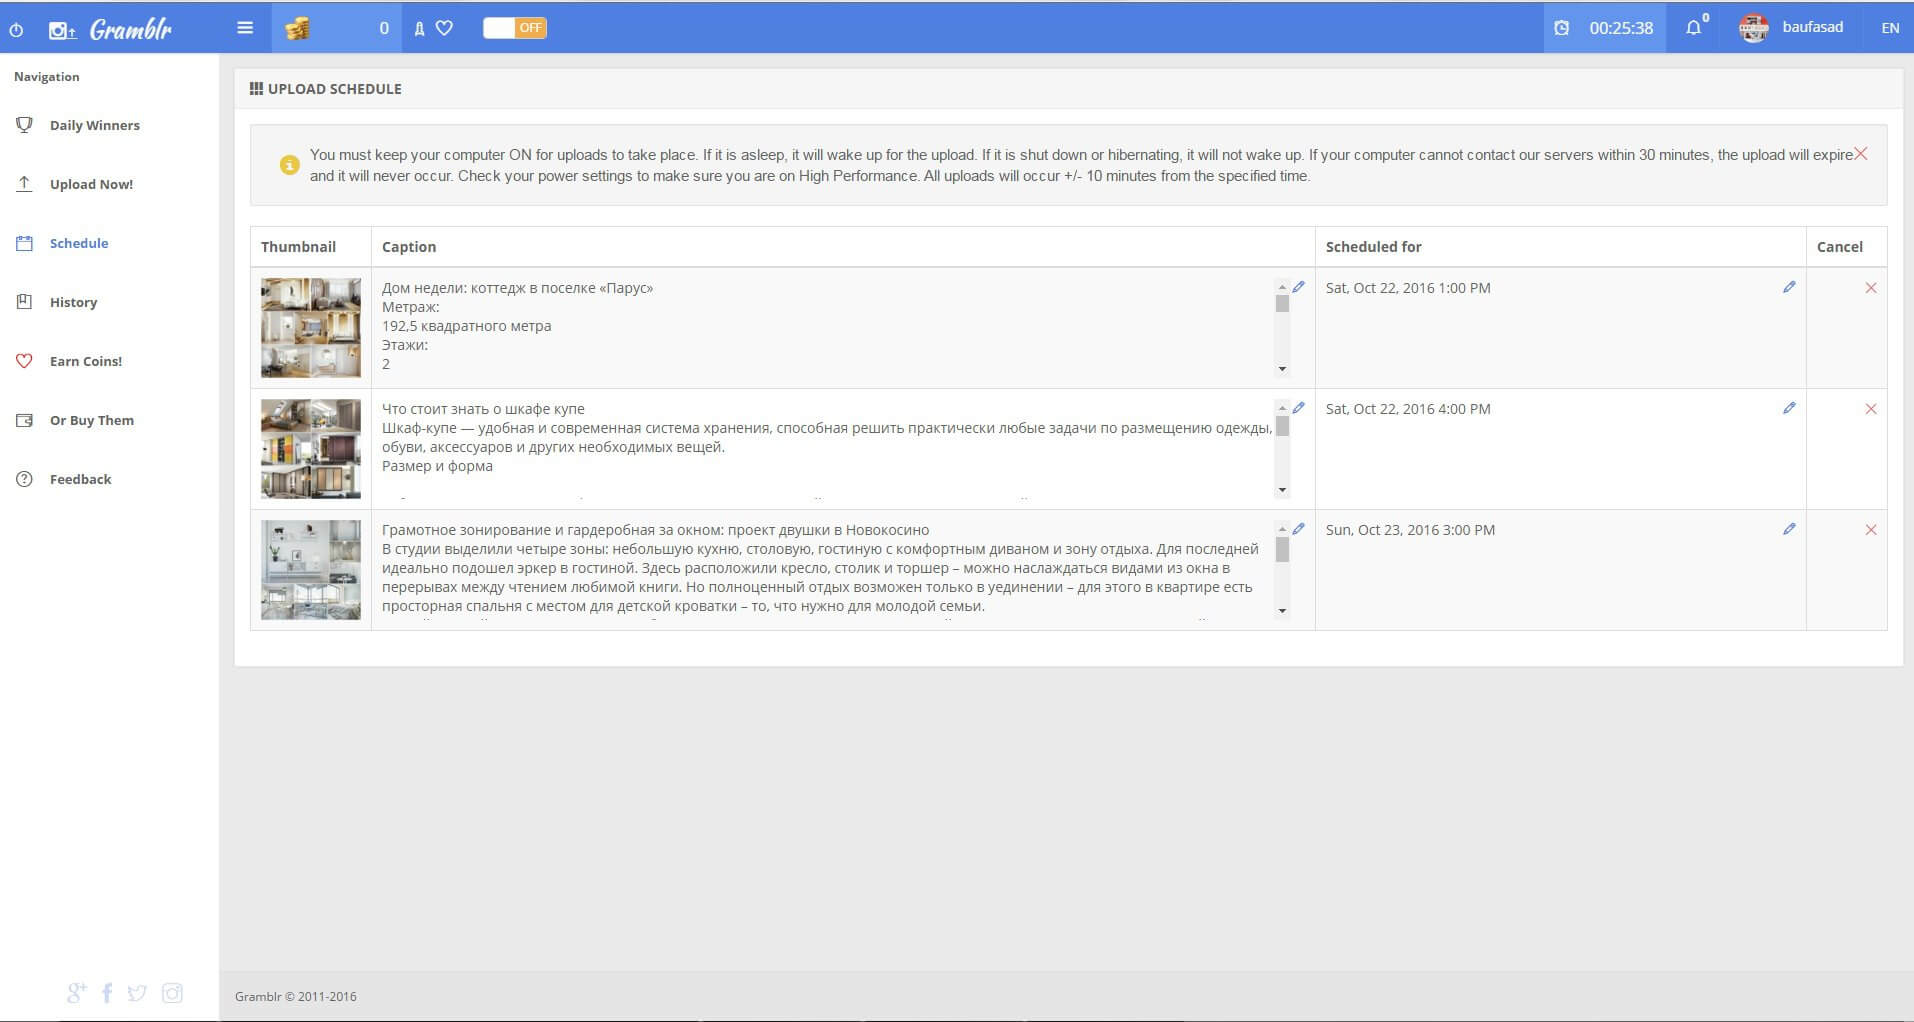Viewport: 1914px width, 1022px height.
Task: Edit caption of the Парус cottage post
Action: point(1299,287)
